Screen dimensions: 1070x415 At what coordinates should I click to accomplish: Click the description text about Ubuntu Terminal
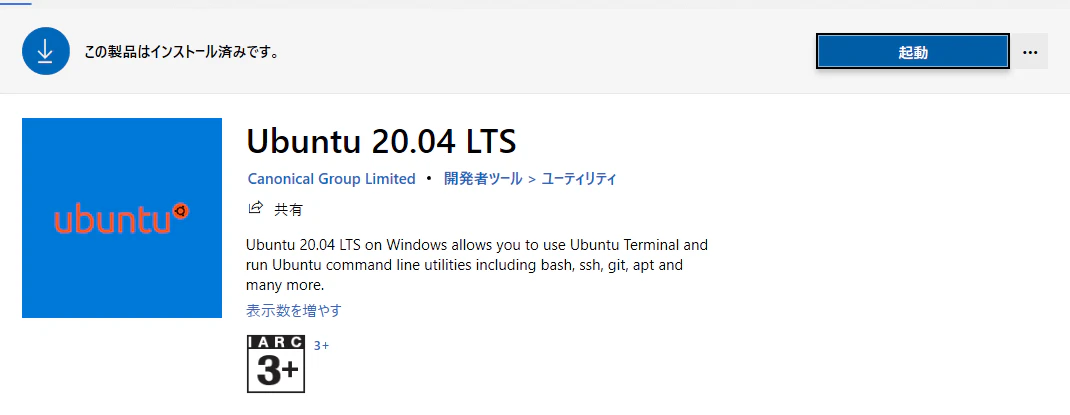pyautogui.click(x=477, y=264)
